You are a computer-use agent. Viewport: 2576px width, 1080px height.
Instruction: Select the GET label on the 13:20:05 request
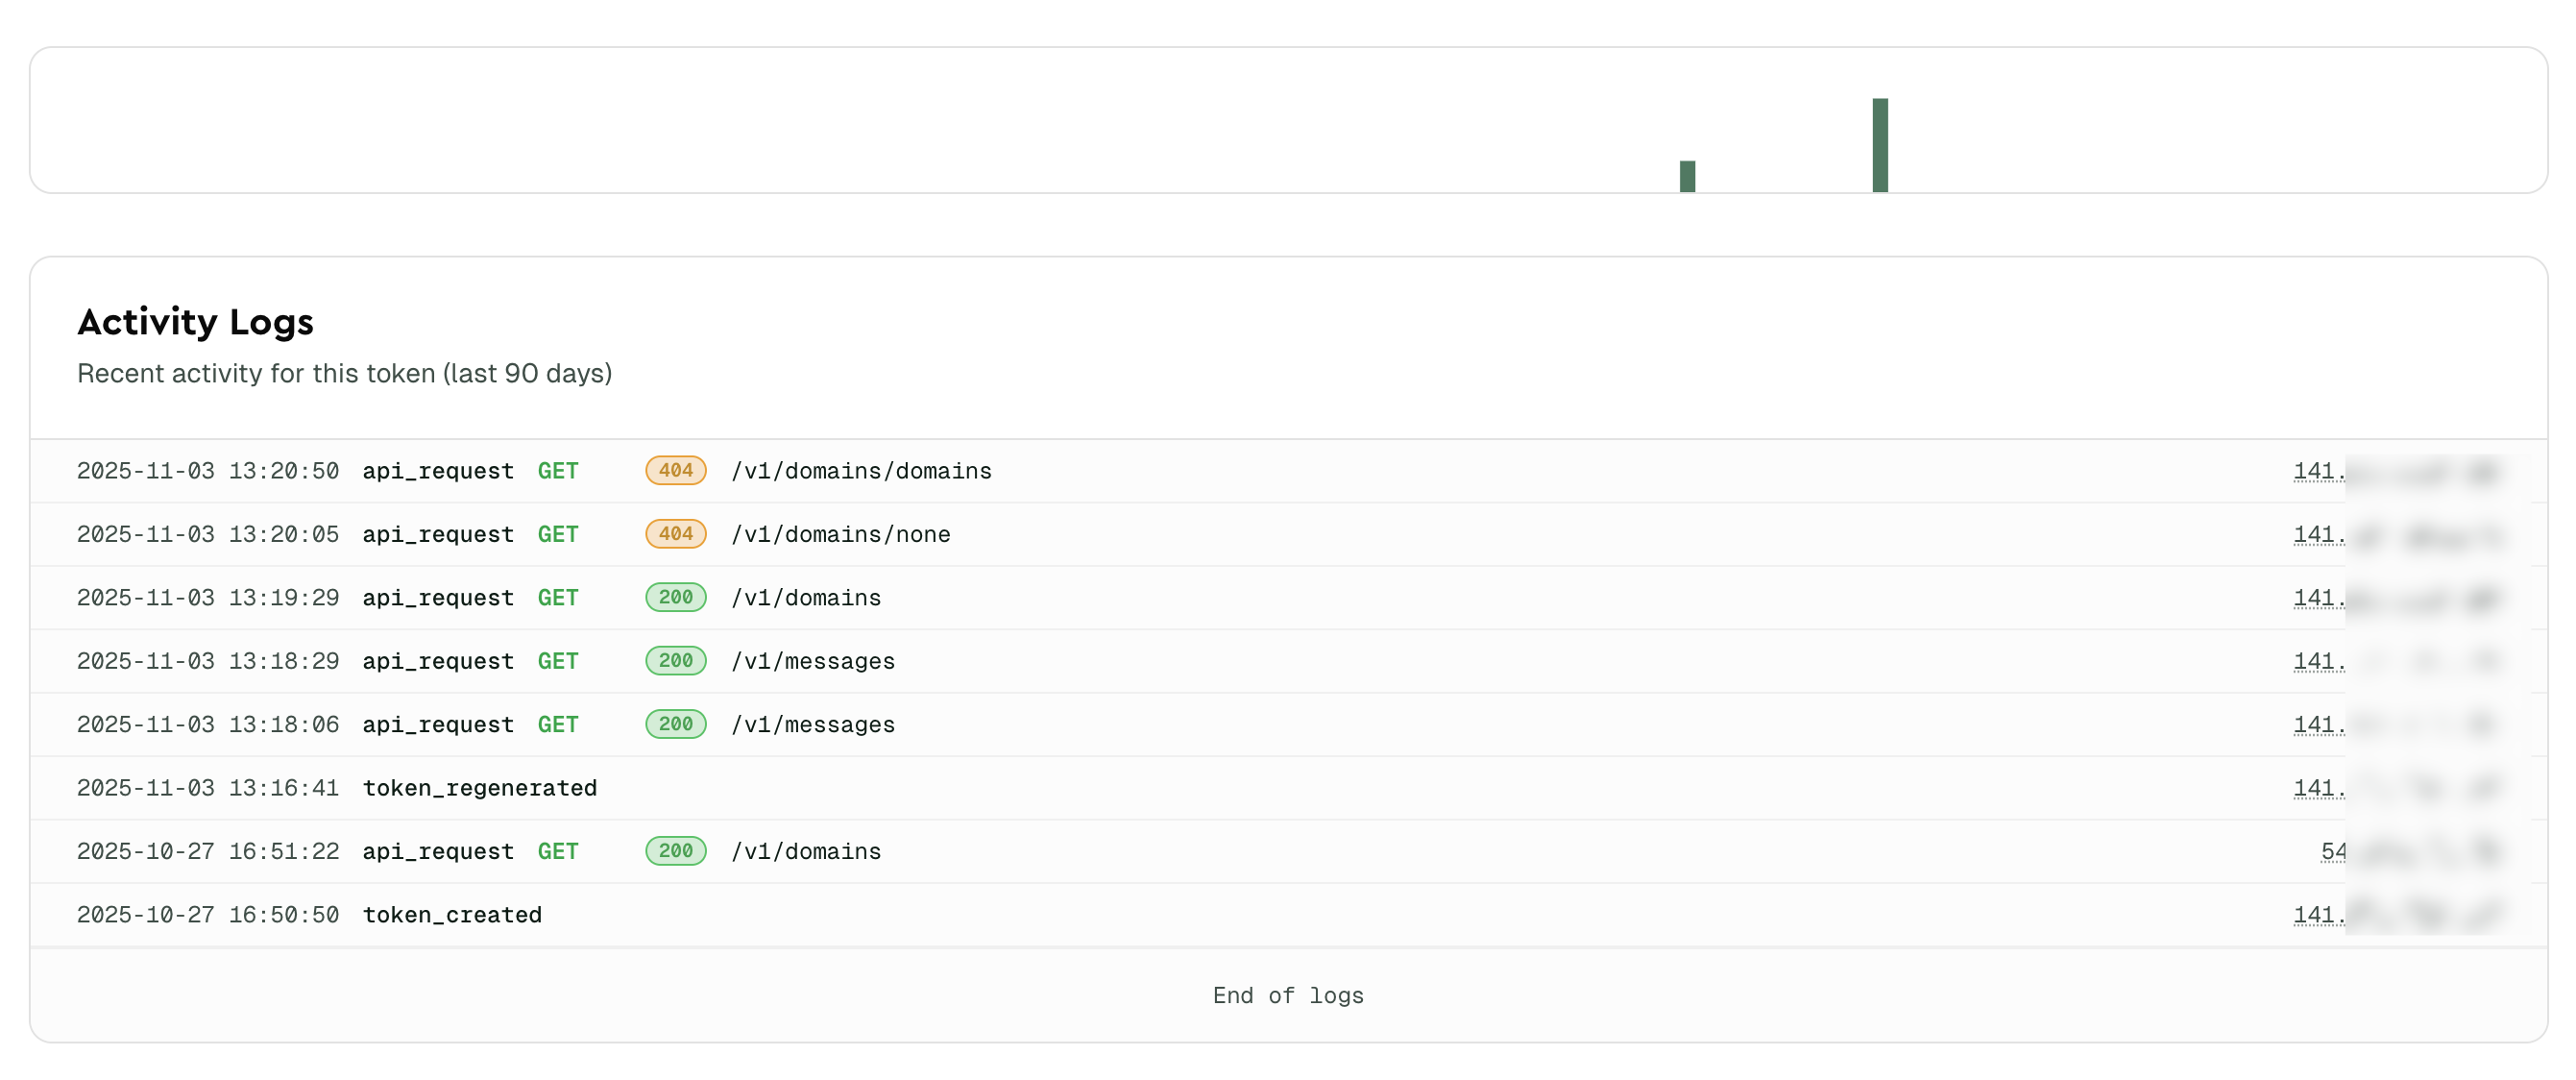(557, 533)
